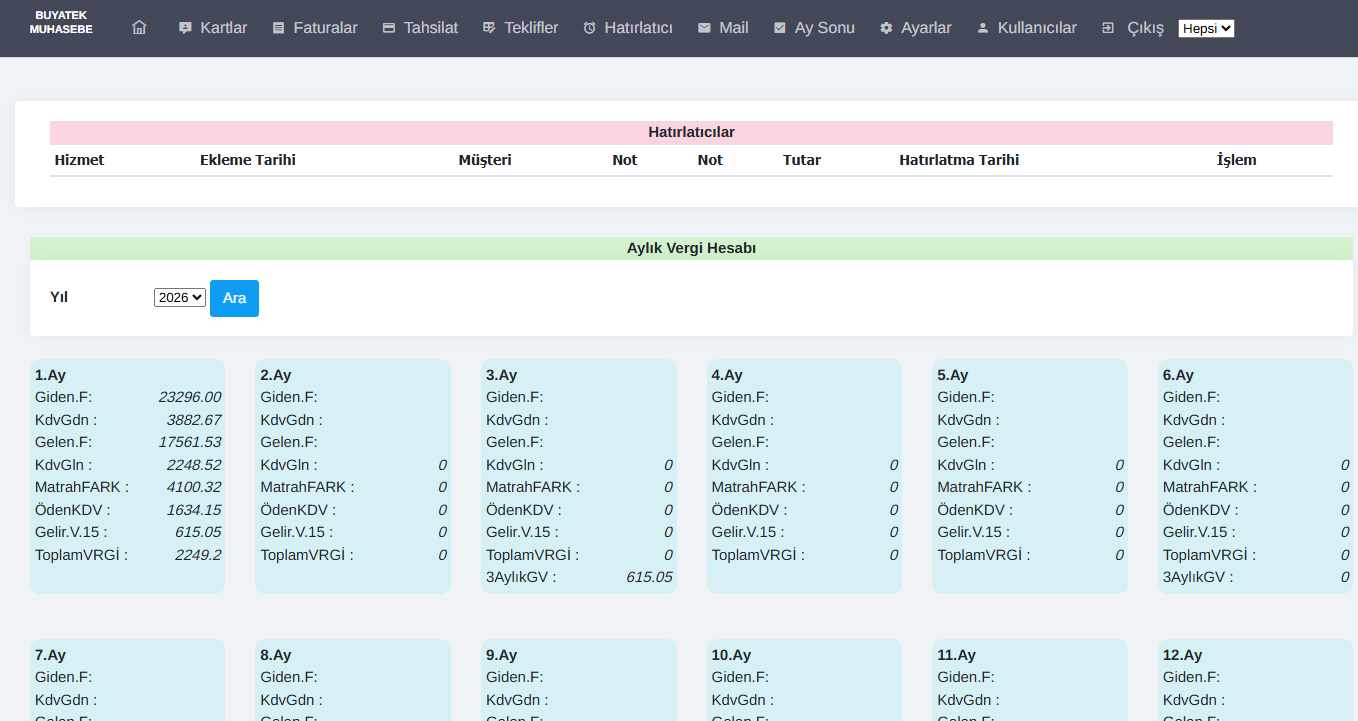Click the Tahsilat credit card icon
This screenshot has width=1358, height=721.
(389, 28)
